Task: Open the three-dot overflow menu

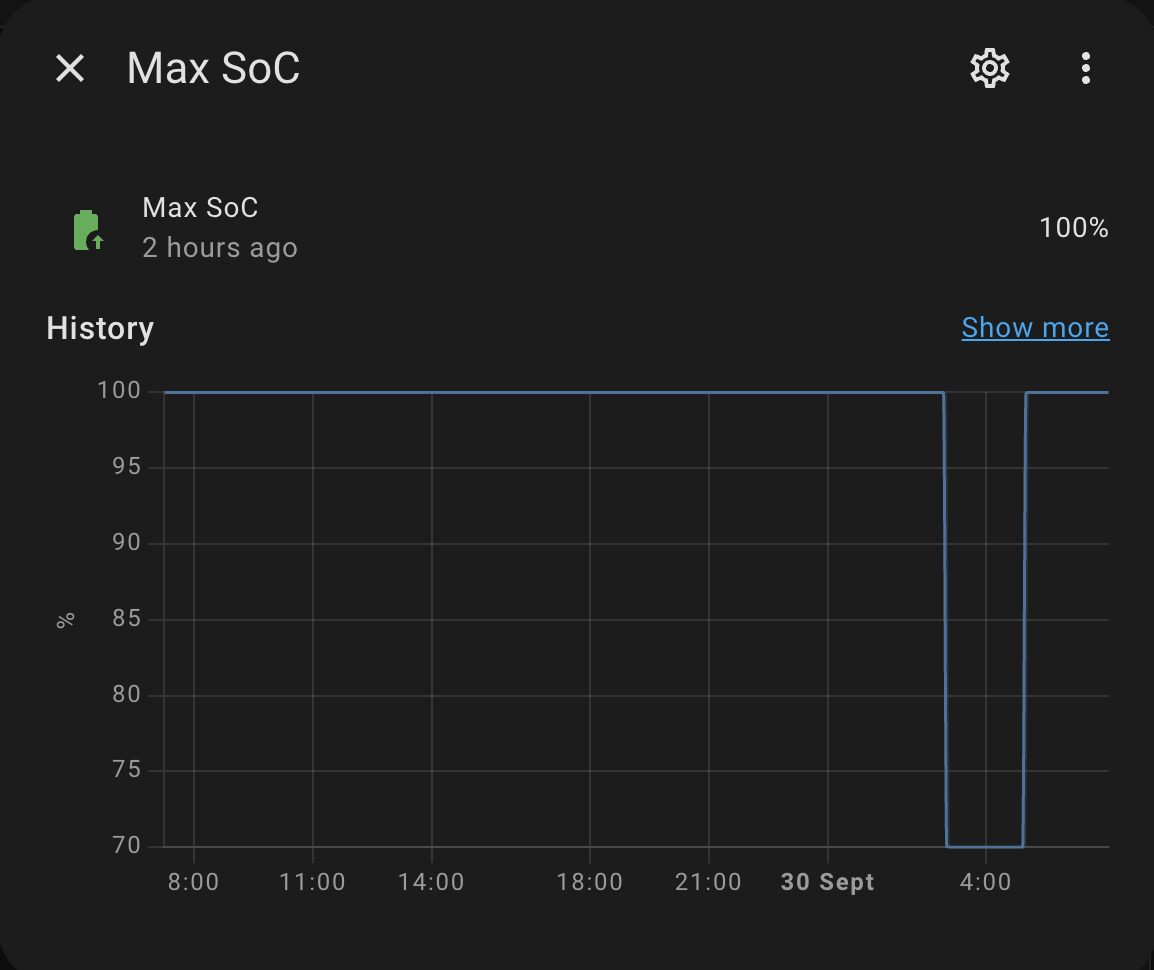Action: (1086, 68)
